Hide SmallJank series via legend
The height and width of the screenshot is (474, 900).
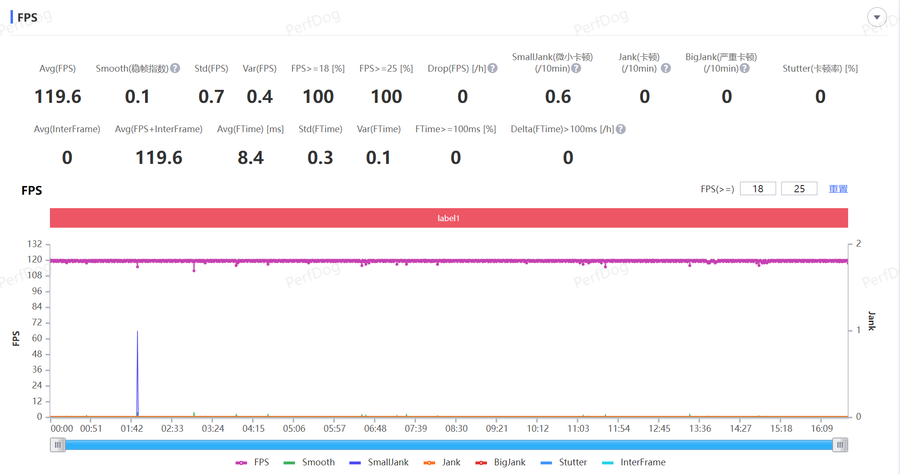point(378,462)
